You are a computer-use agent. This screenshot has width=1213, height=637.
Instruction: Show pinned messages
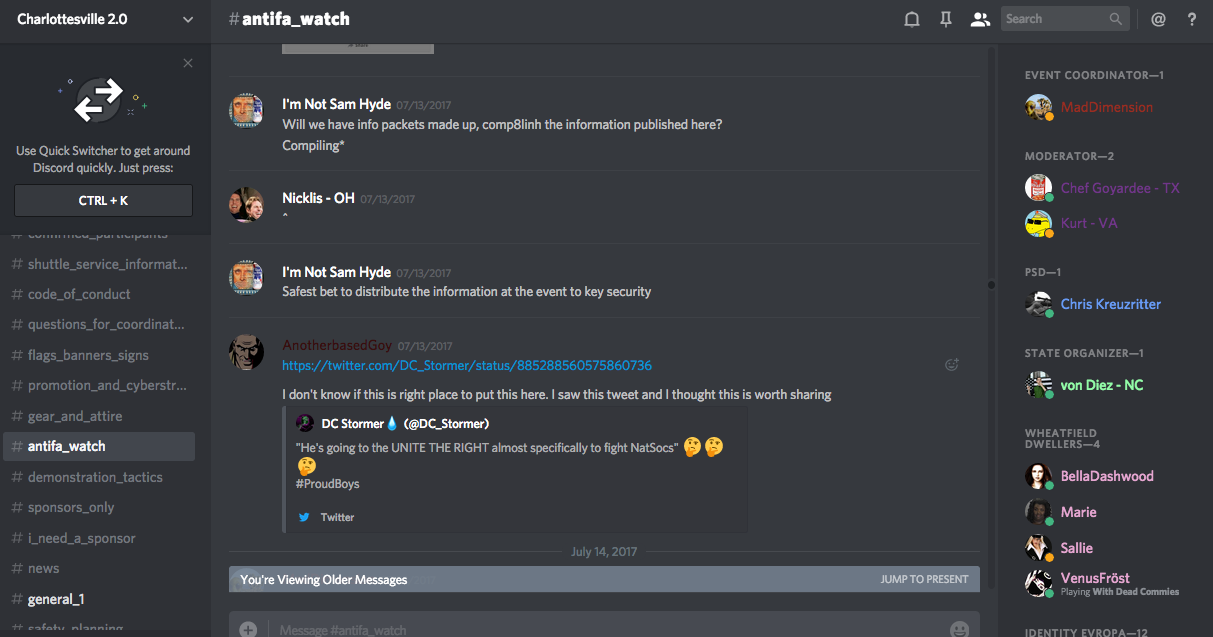click(x=946, y=19)
